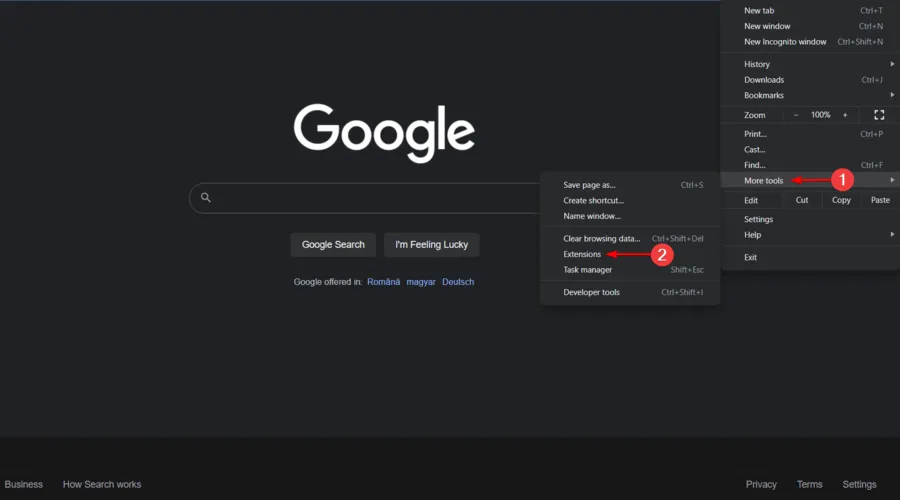Open Task manager from the submenu
Screen dimensions: 900x500
pyautogui.click(x=587, y=270)
